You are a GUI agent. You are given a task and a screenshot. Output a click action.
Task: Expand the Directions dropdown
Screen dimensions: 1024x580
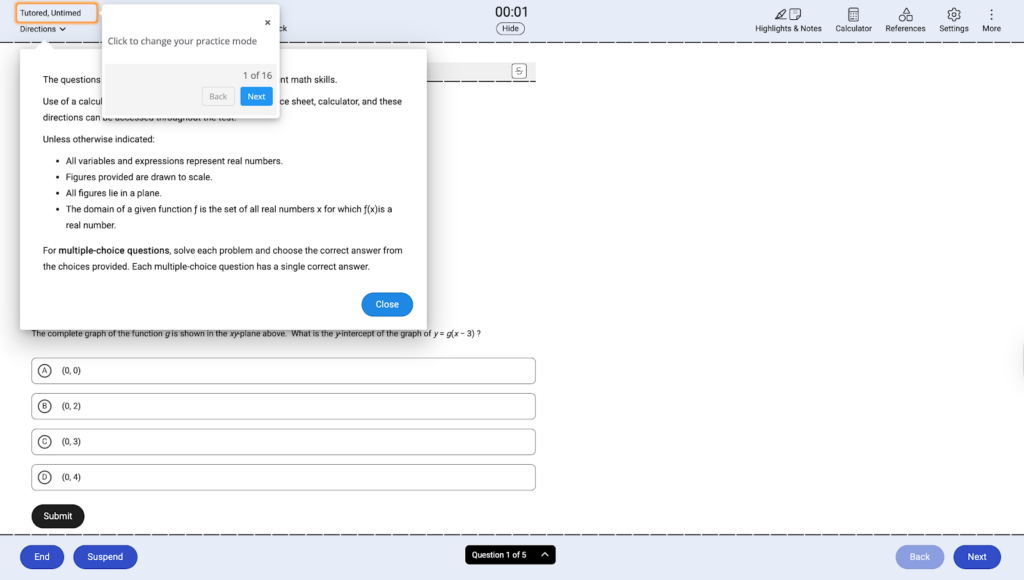click(41, 30)
